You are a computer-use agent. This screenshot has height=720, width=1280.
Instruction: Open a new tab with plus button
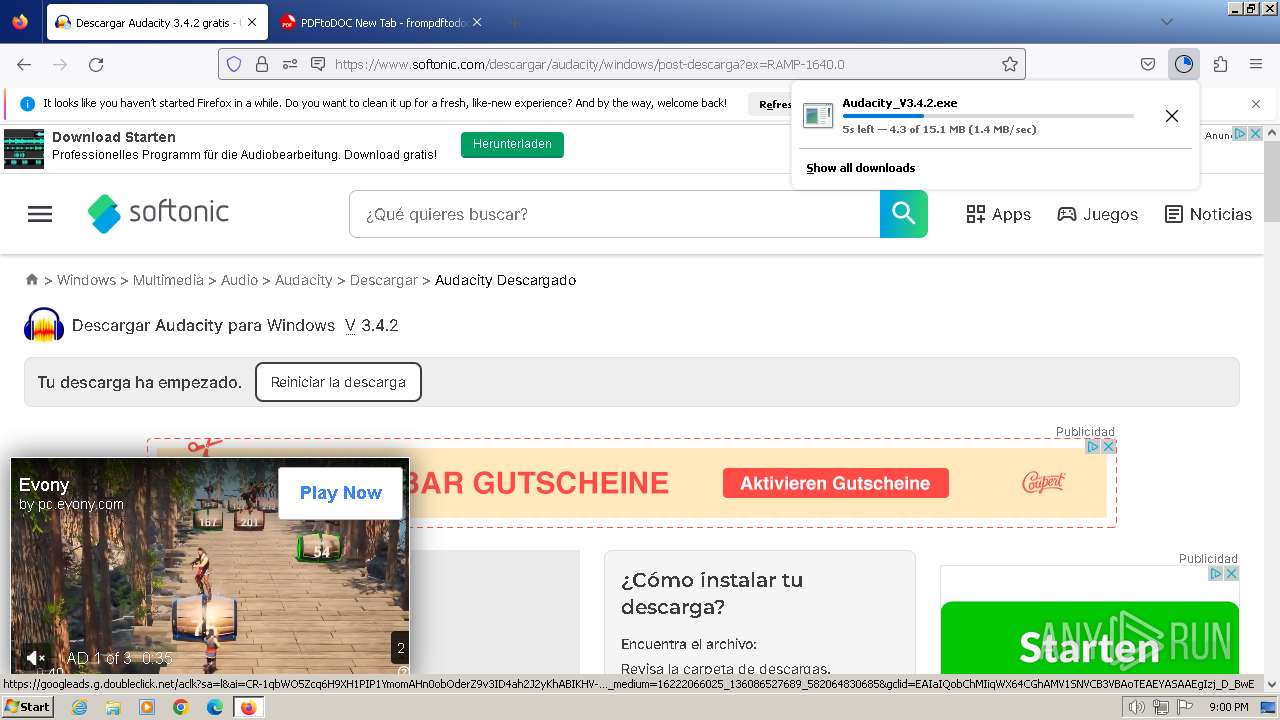pyautogui.click(x=514, y=22)
